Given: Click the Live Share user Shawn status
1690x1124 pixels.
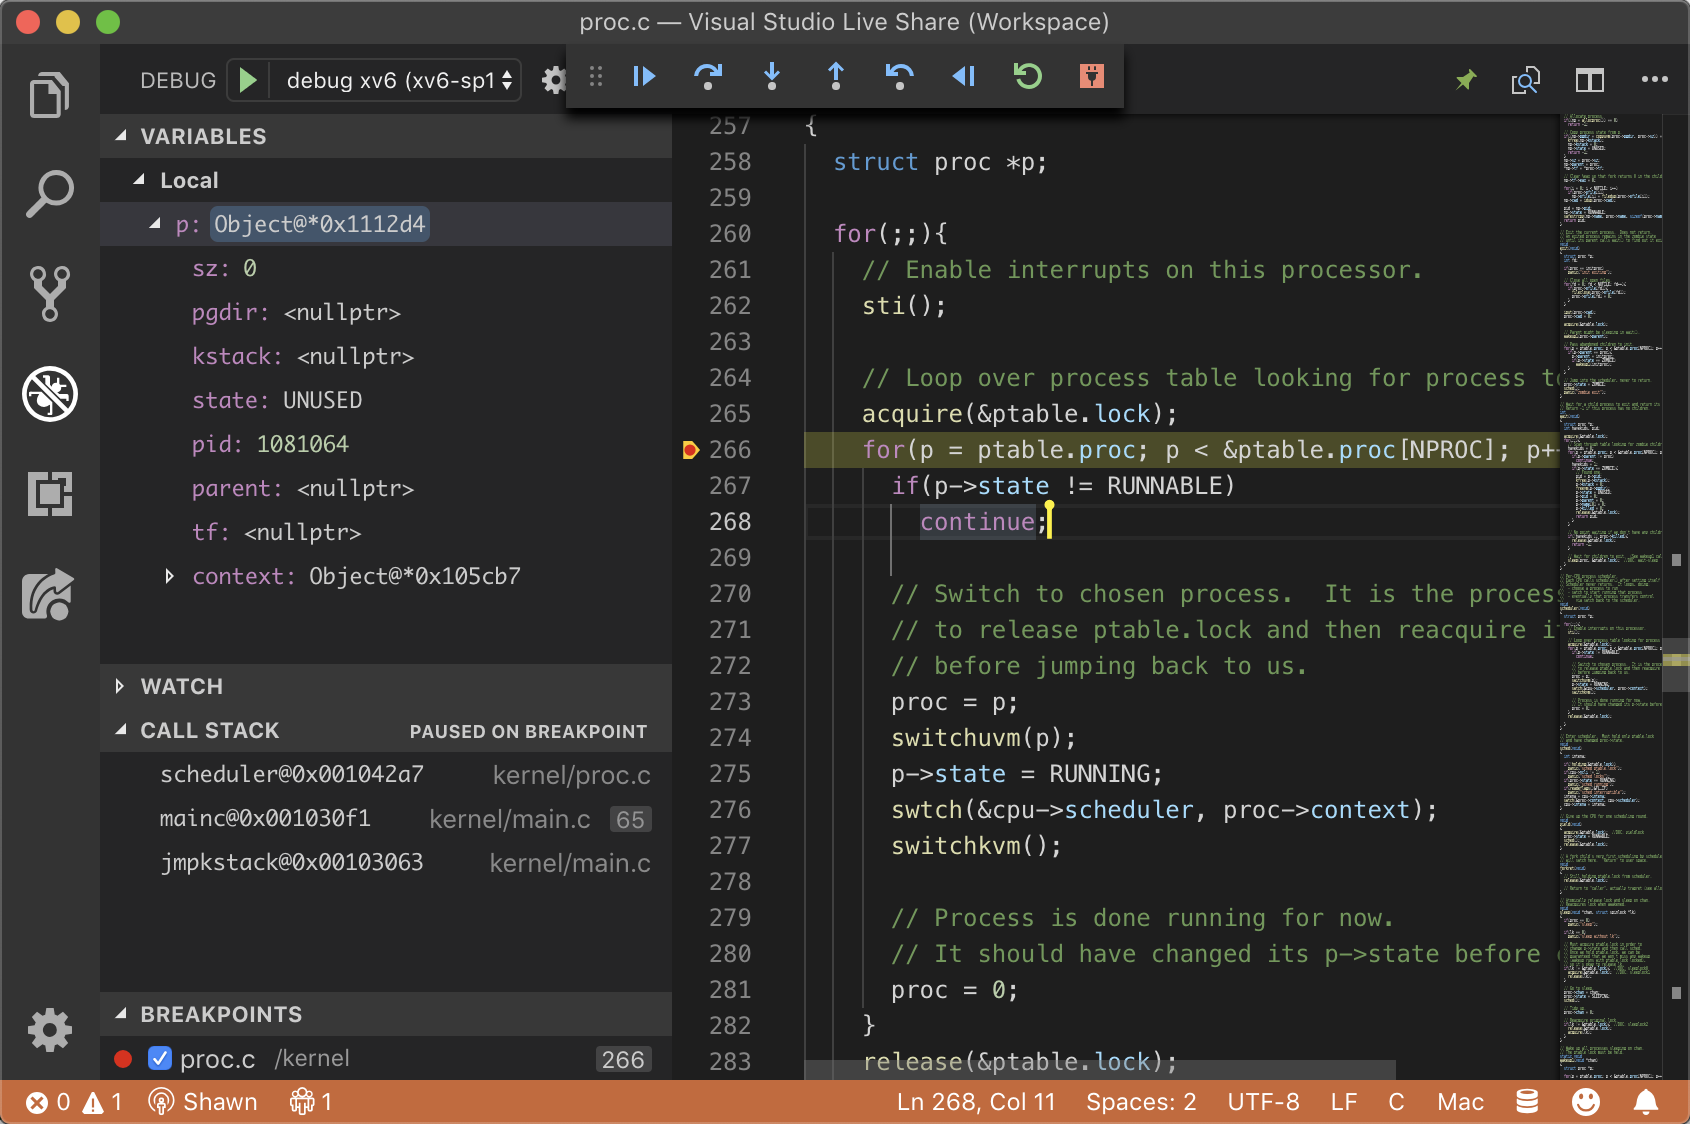Looking at the screenshot, I should point(203,1102).
